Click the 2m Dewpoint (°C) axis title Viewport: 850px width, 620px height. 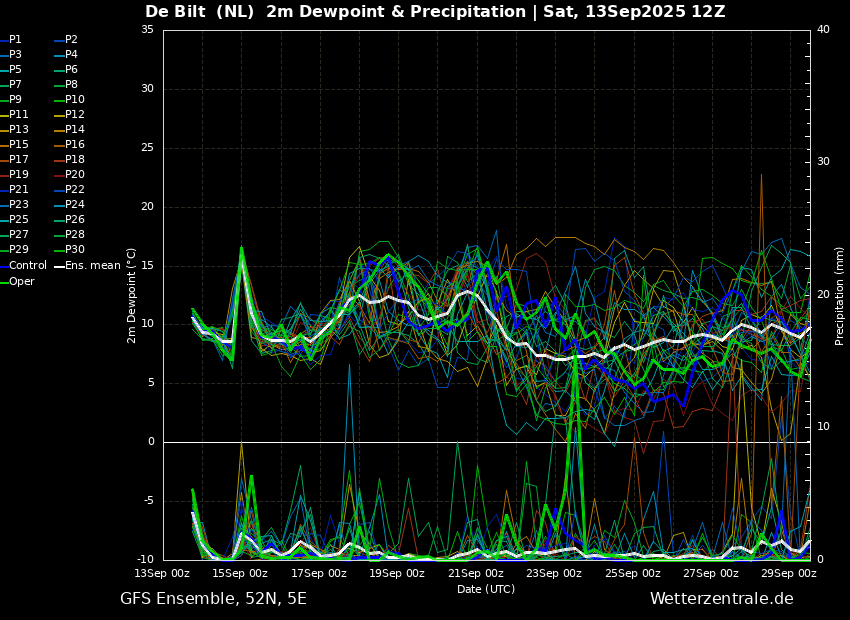131,295
